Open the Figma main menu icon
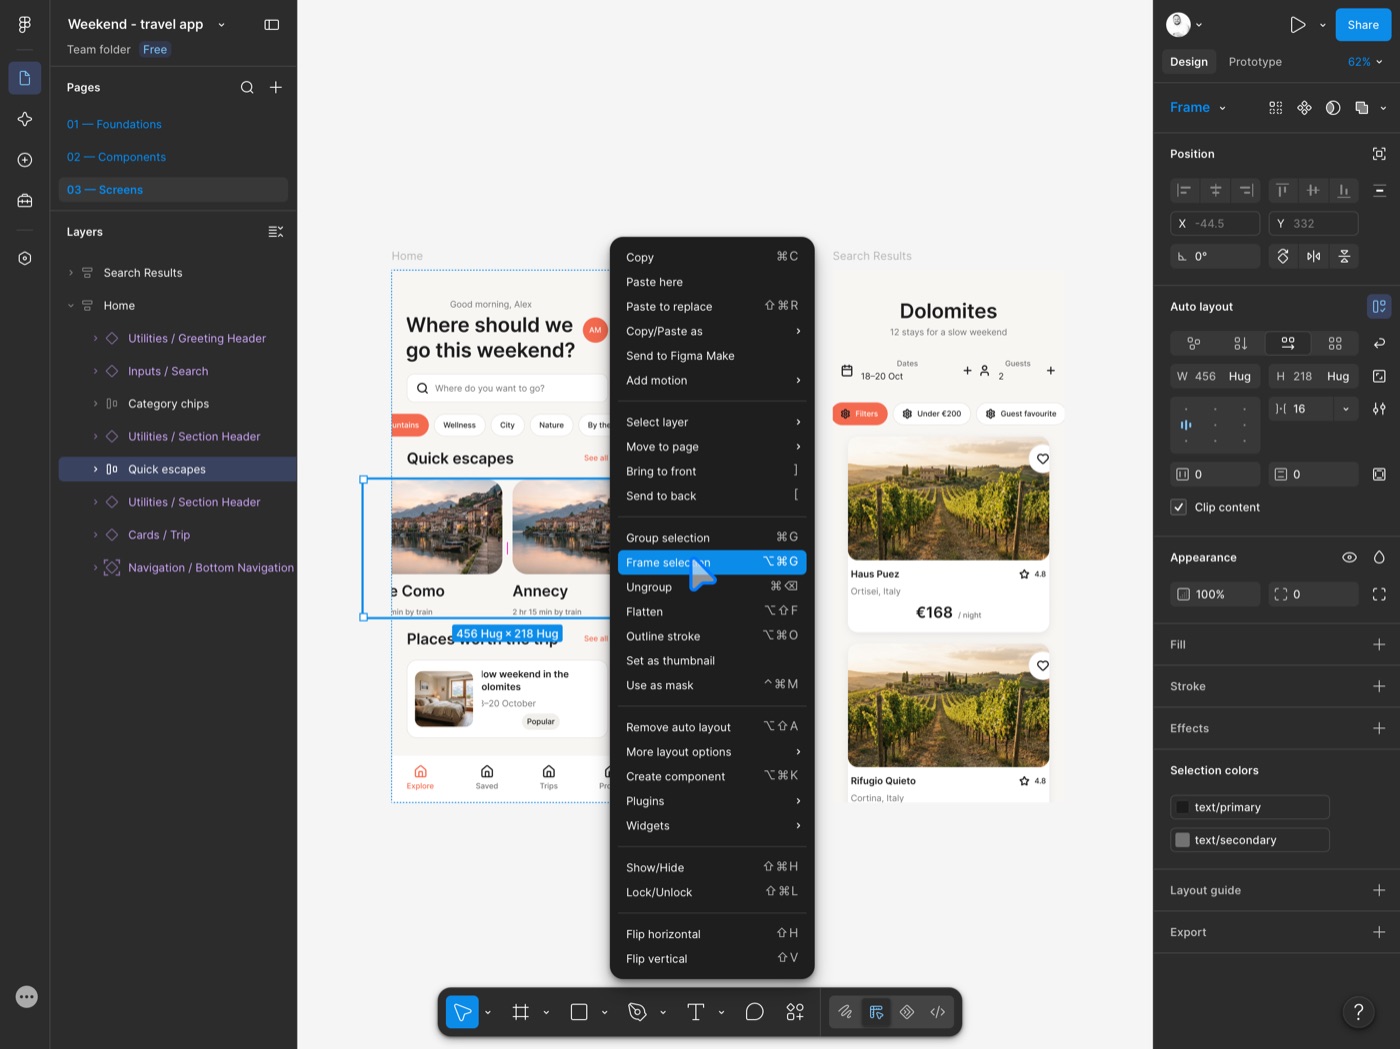Viewport: 1400px width, 1049px height. click(25, 24)
